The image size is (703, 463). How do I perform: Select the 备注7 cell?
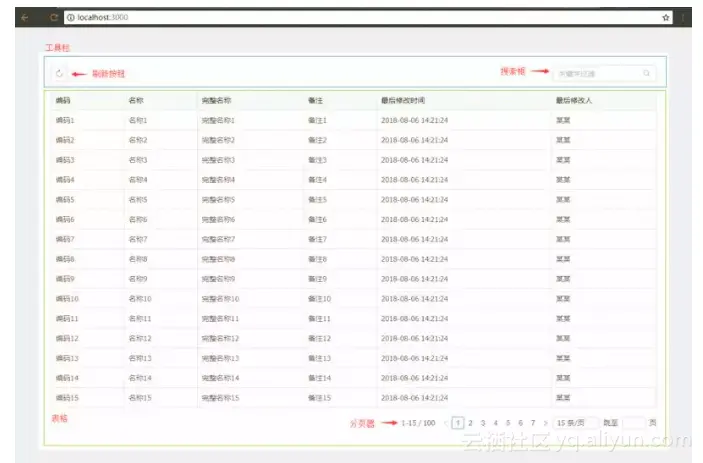pyautogui.click(x=317, y=239)
